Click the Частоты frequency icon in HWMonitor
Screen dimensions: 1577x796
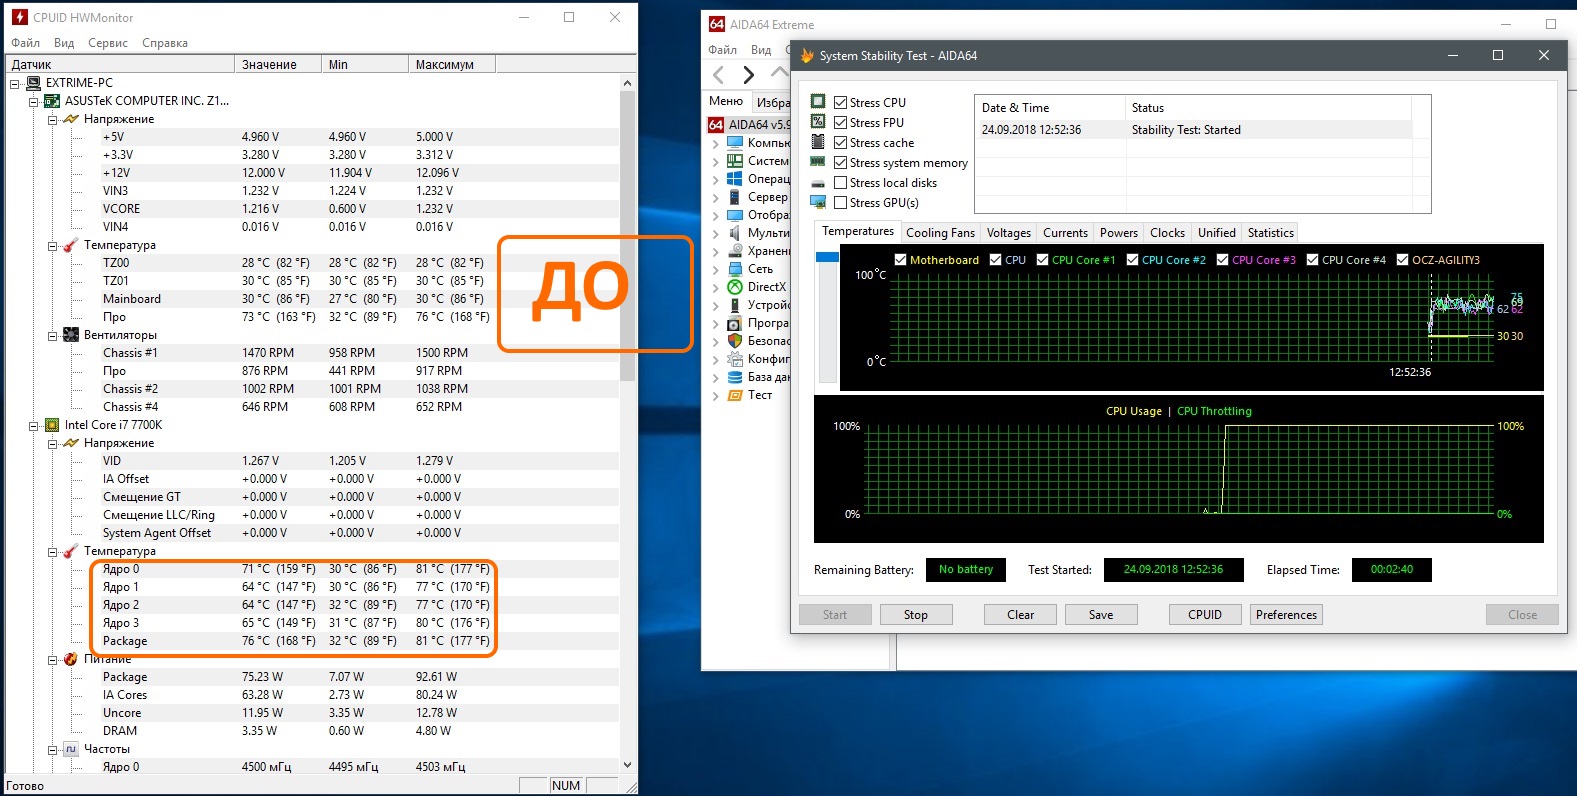tap(71, 749)
